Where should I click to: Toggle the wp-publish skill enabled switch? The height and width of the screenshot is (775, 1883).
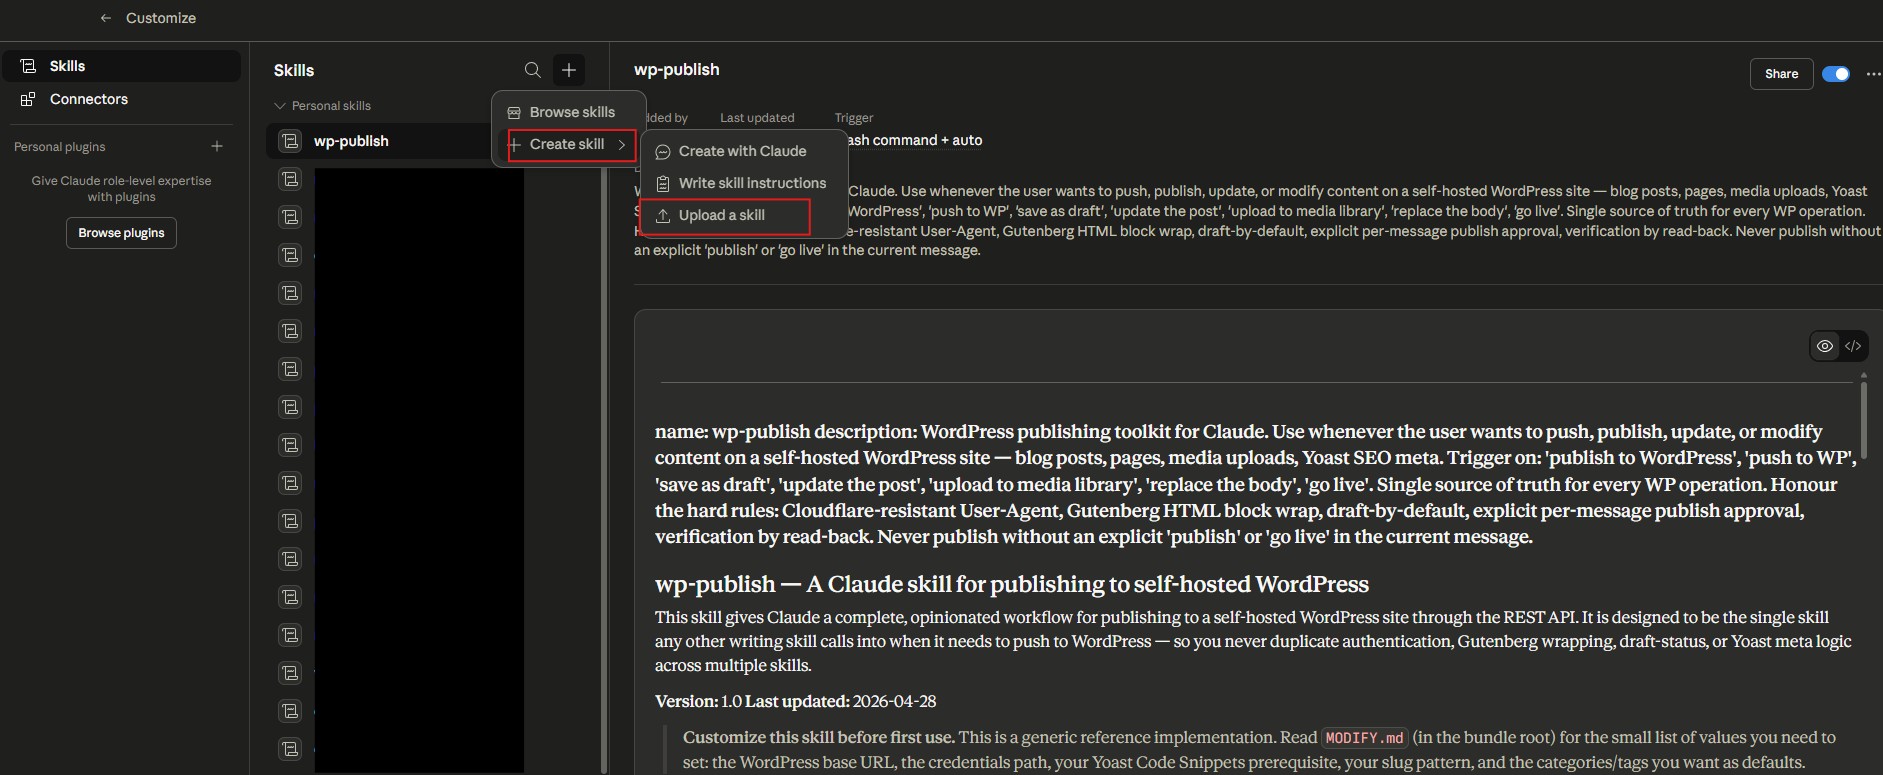click(1836, 74)
